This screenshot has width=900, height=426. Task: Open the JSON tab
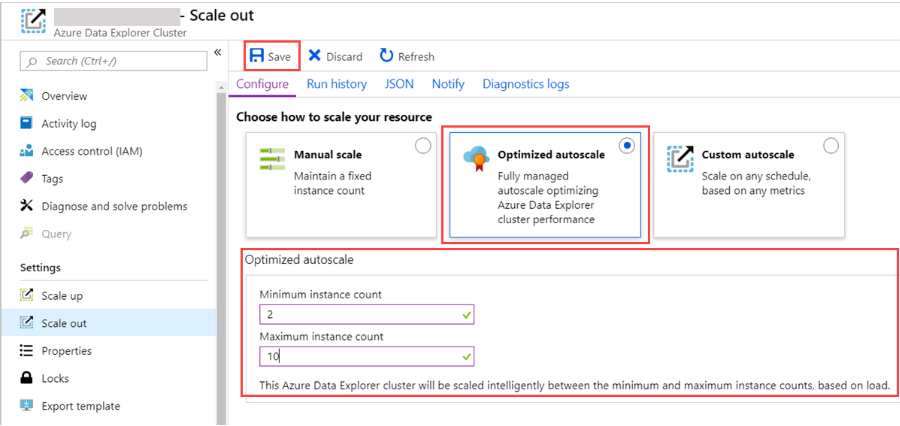pyautogui.click(x=399, y=84)
